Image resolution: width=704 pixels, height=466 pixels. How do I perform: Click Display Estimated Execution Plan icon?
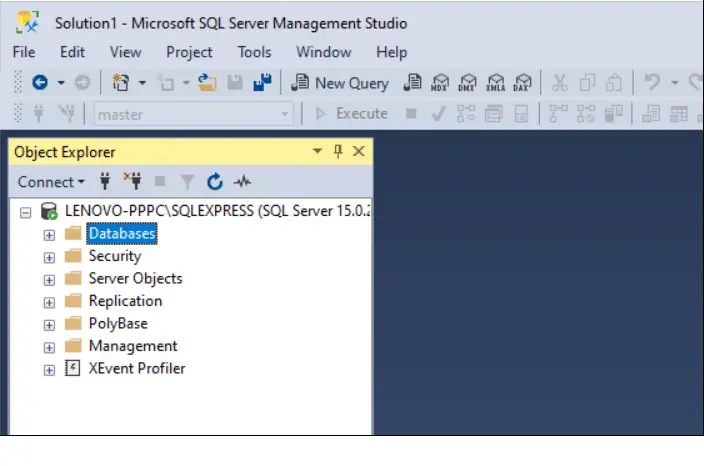coord(466,114)
